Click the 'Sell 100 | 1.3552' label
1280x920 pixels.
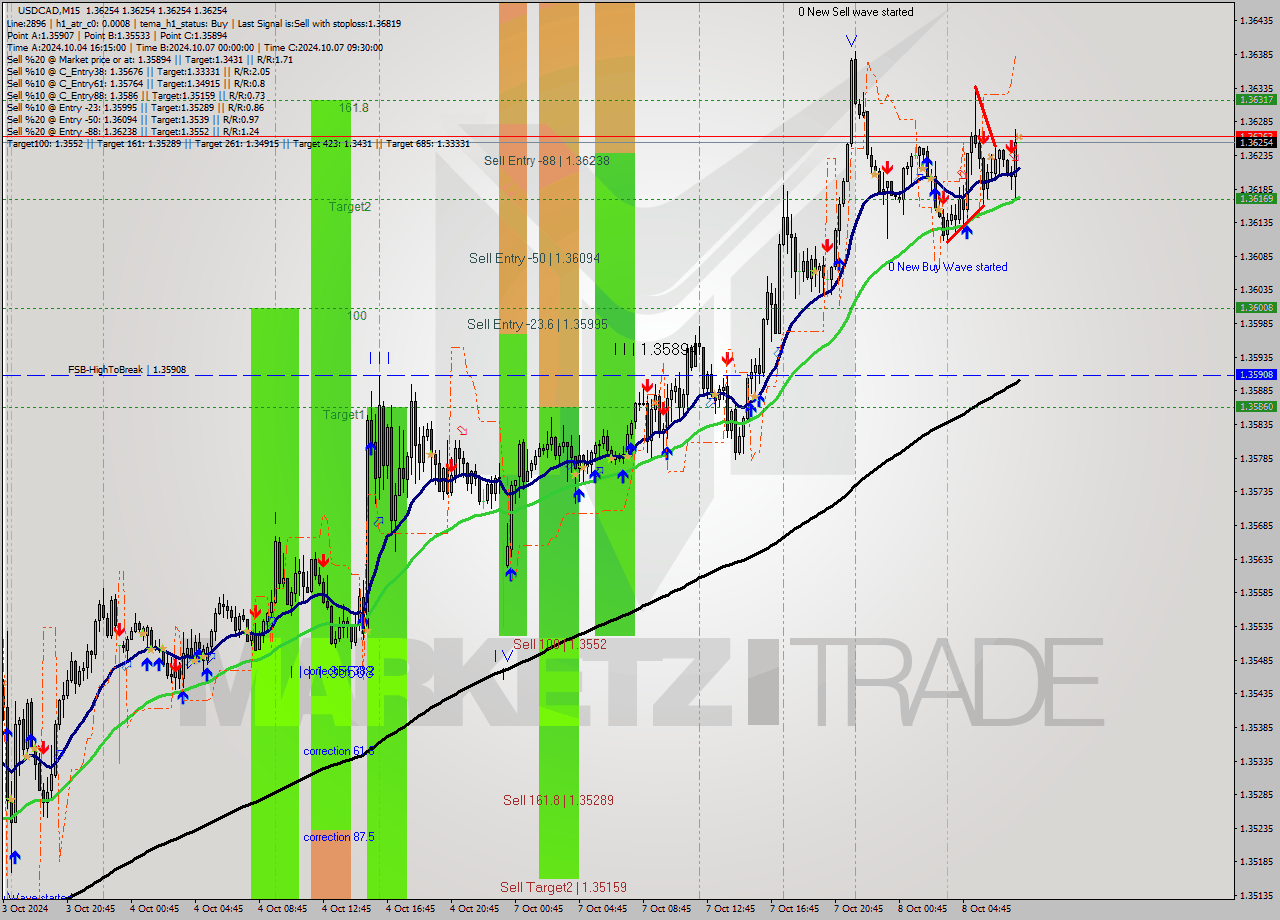pos(559,645)
